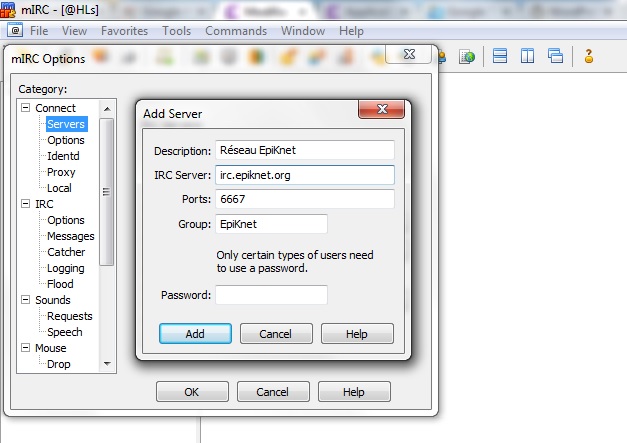
Task: Open the View menu
Action: pyautogui.click(x=74, y=31)
